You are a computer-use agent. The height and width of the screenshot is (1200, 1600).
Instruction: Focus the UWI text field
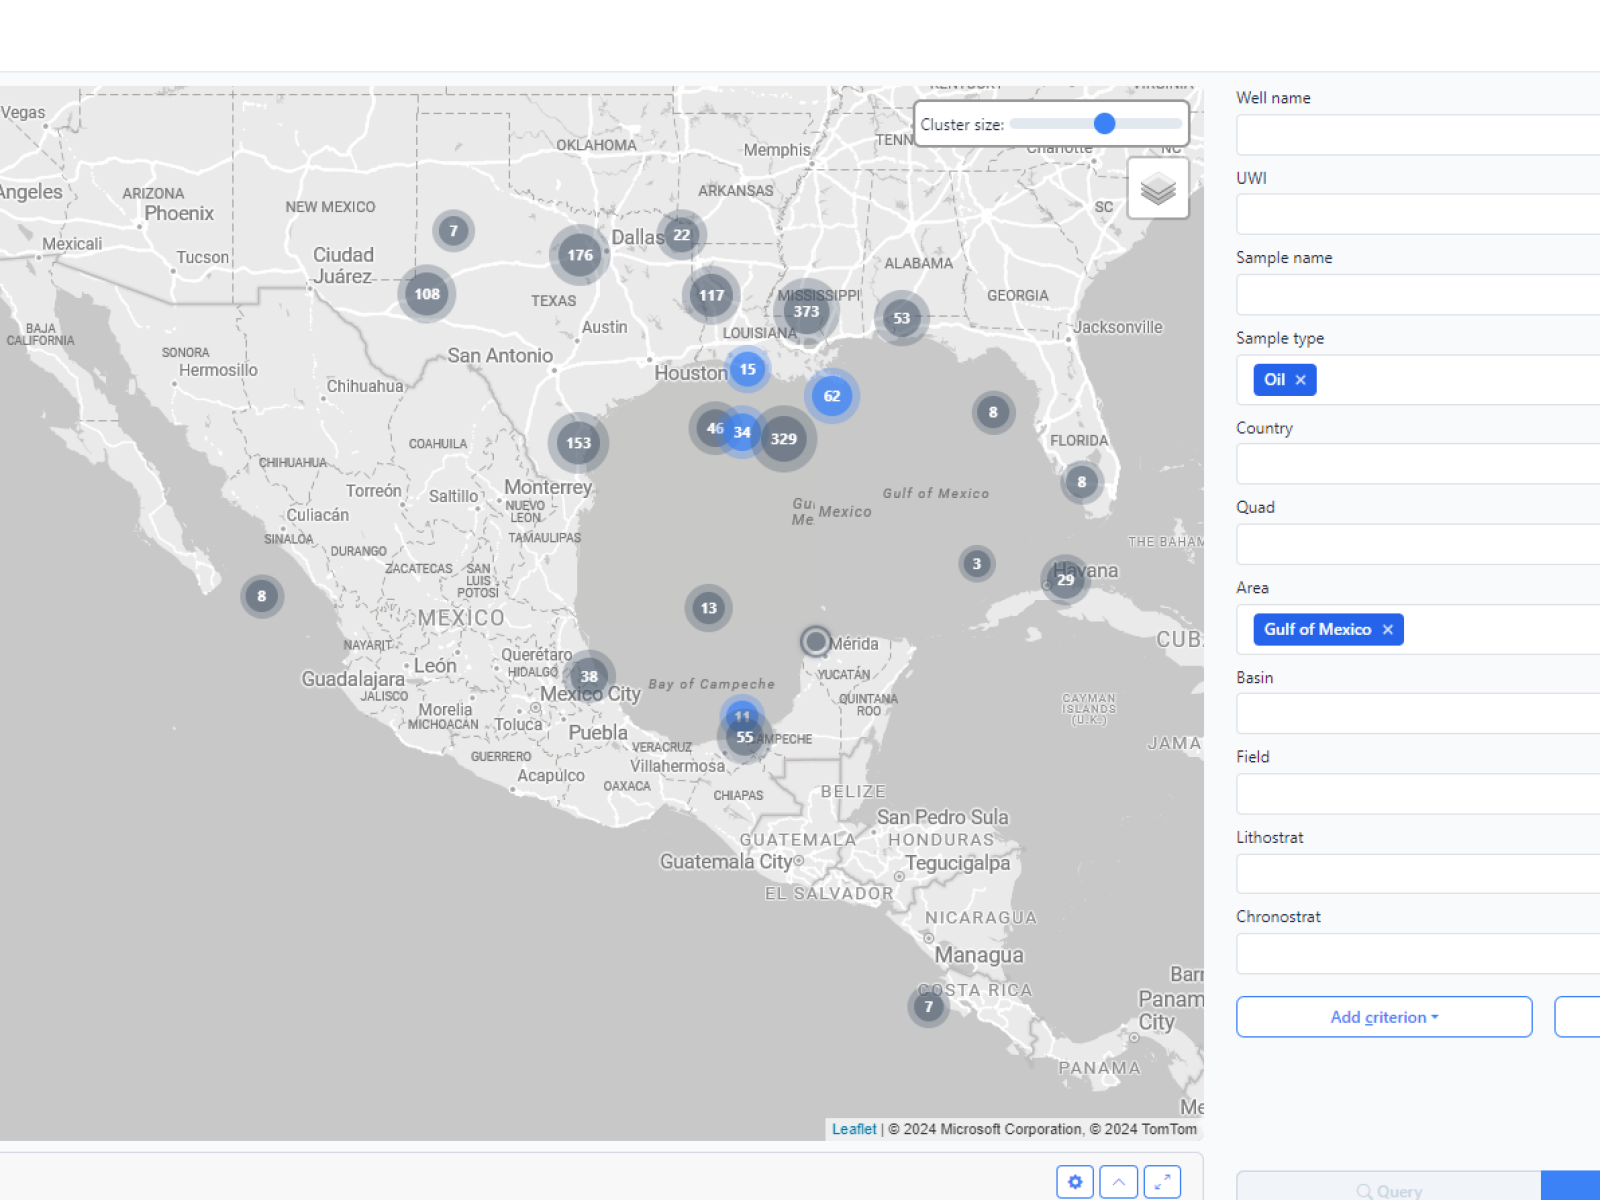[1418, 215]
